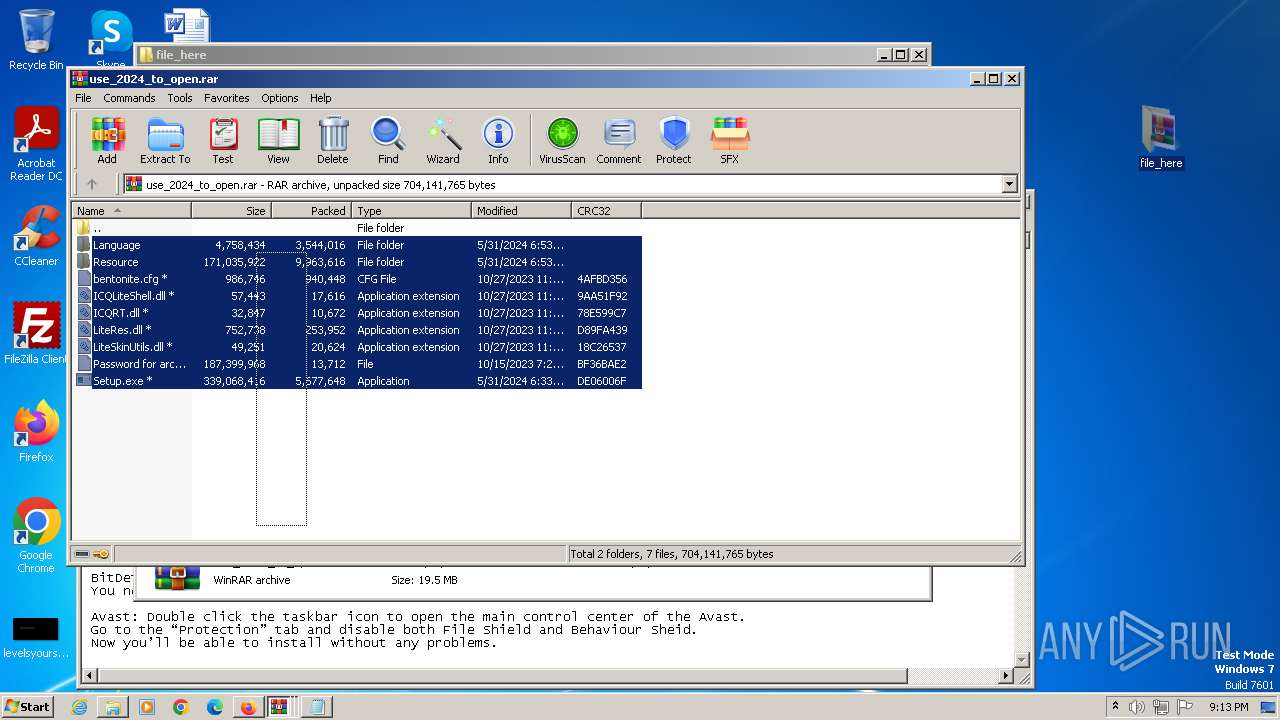This screenshot has height=720, width=1280.
Task: Click the WinRAR taskbar button
Action: 281,707
